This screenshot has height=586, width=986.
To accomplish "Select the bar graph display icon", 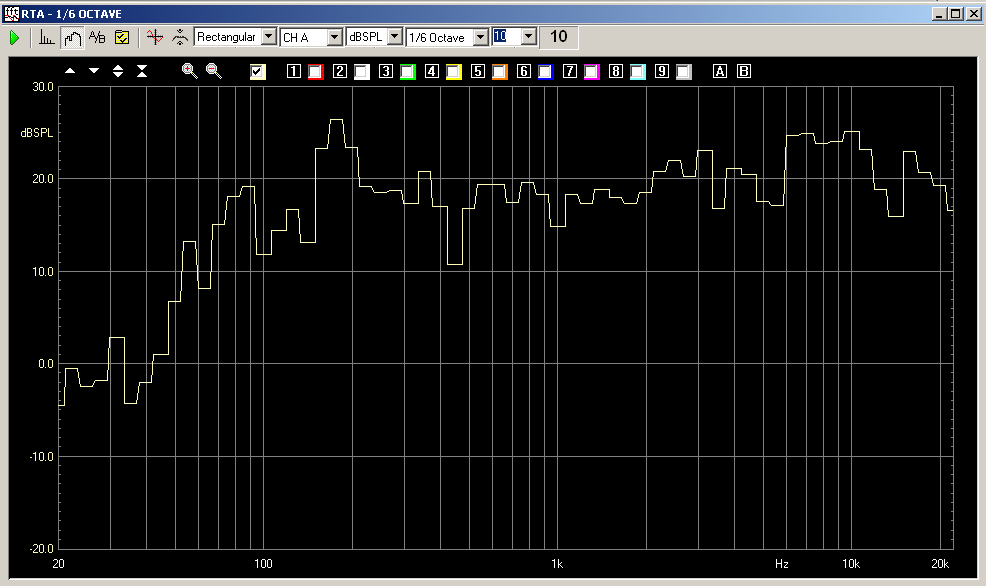I will (47, 37).
